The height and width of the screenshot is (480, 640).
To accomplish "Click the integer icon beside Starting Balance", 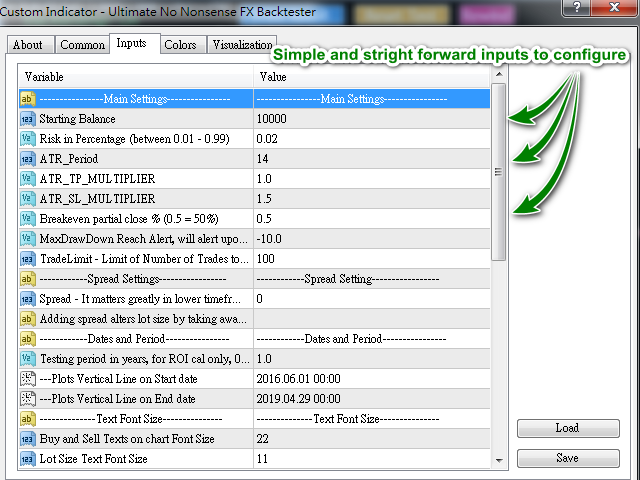I will (x=27, y=119).
